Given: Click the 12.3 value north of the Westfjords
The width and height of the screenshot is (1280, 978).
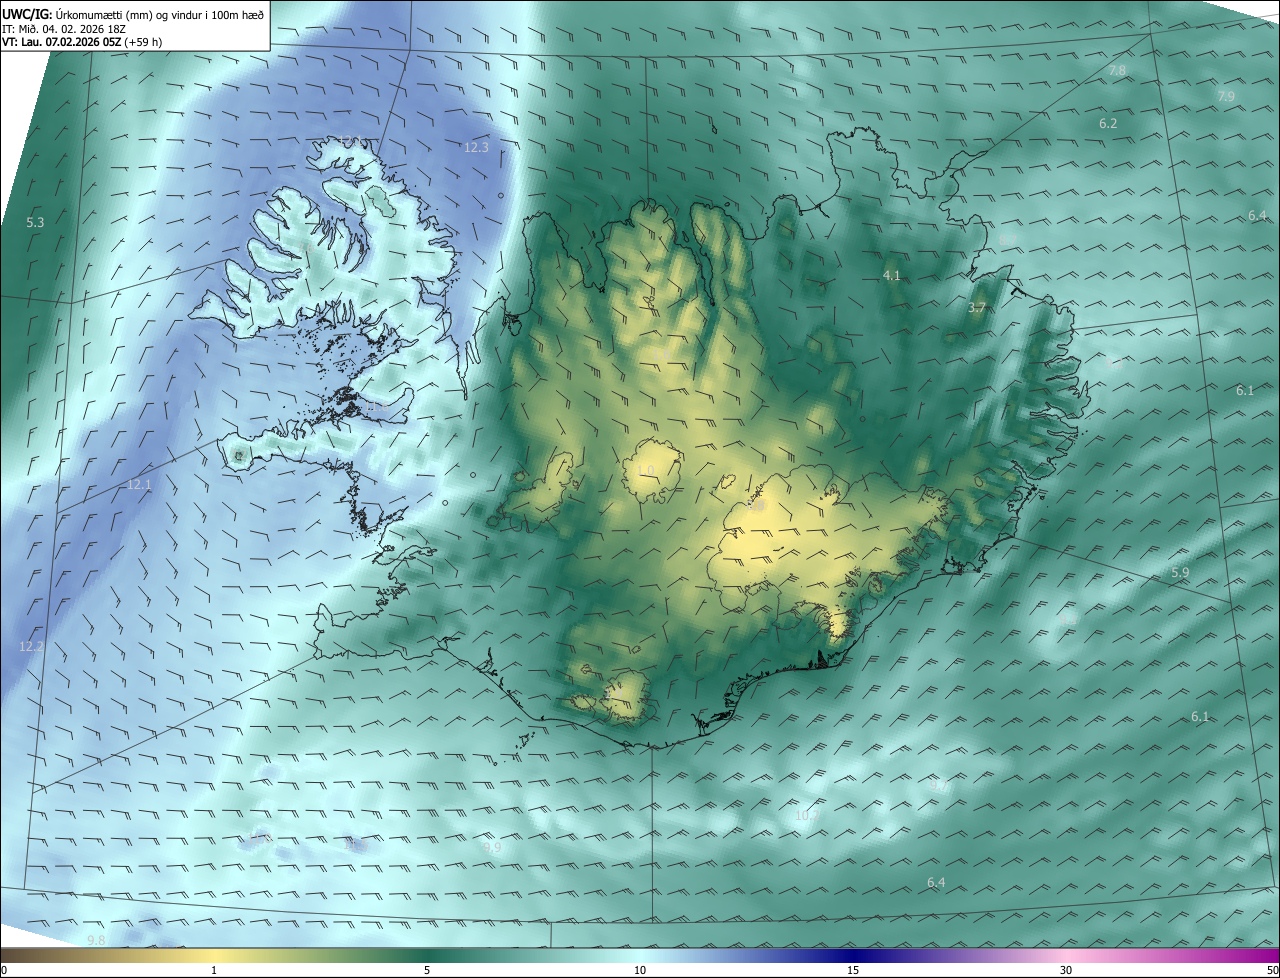Looking at the screenshot, I should coord(476,147).
